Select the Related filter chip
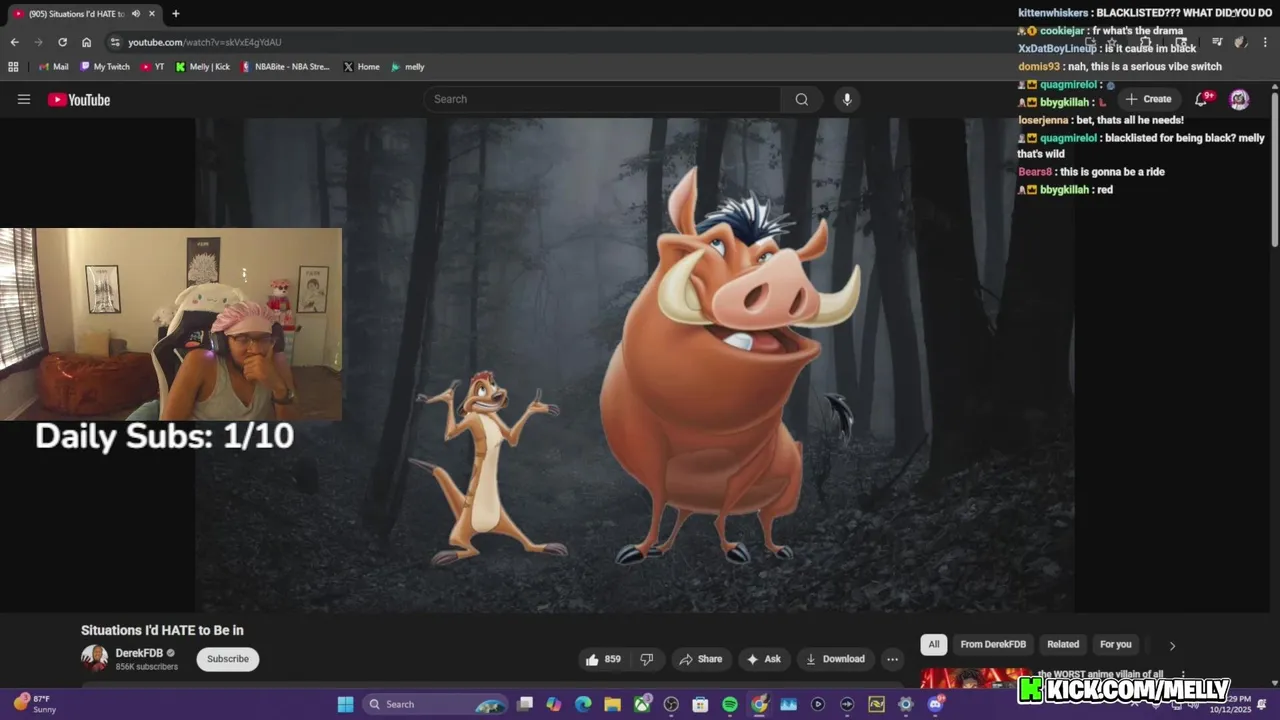The image size is (1280, 720). [x=1063, y=644]
